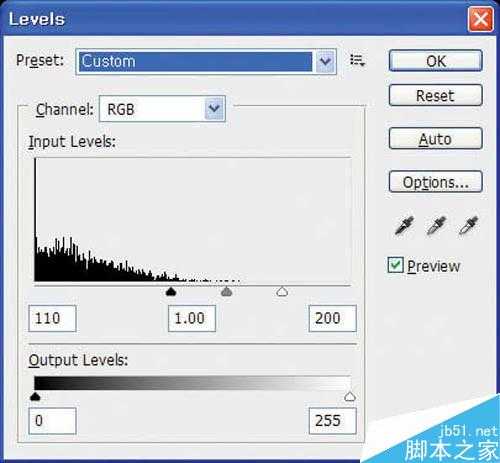Select the black point eyedropper
This screenshot has width=500, height=463.
pos(404,226)
